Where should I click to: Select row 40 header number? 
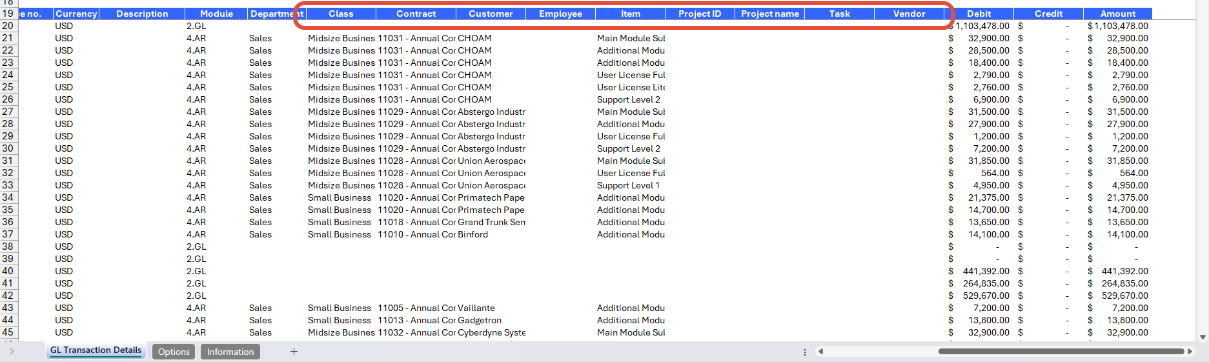coord(8,270)
